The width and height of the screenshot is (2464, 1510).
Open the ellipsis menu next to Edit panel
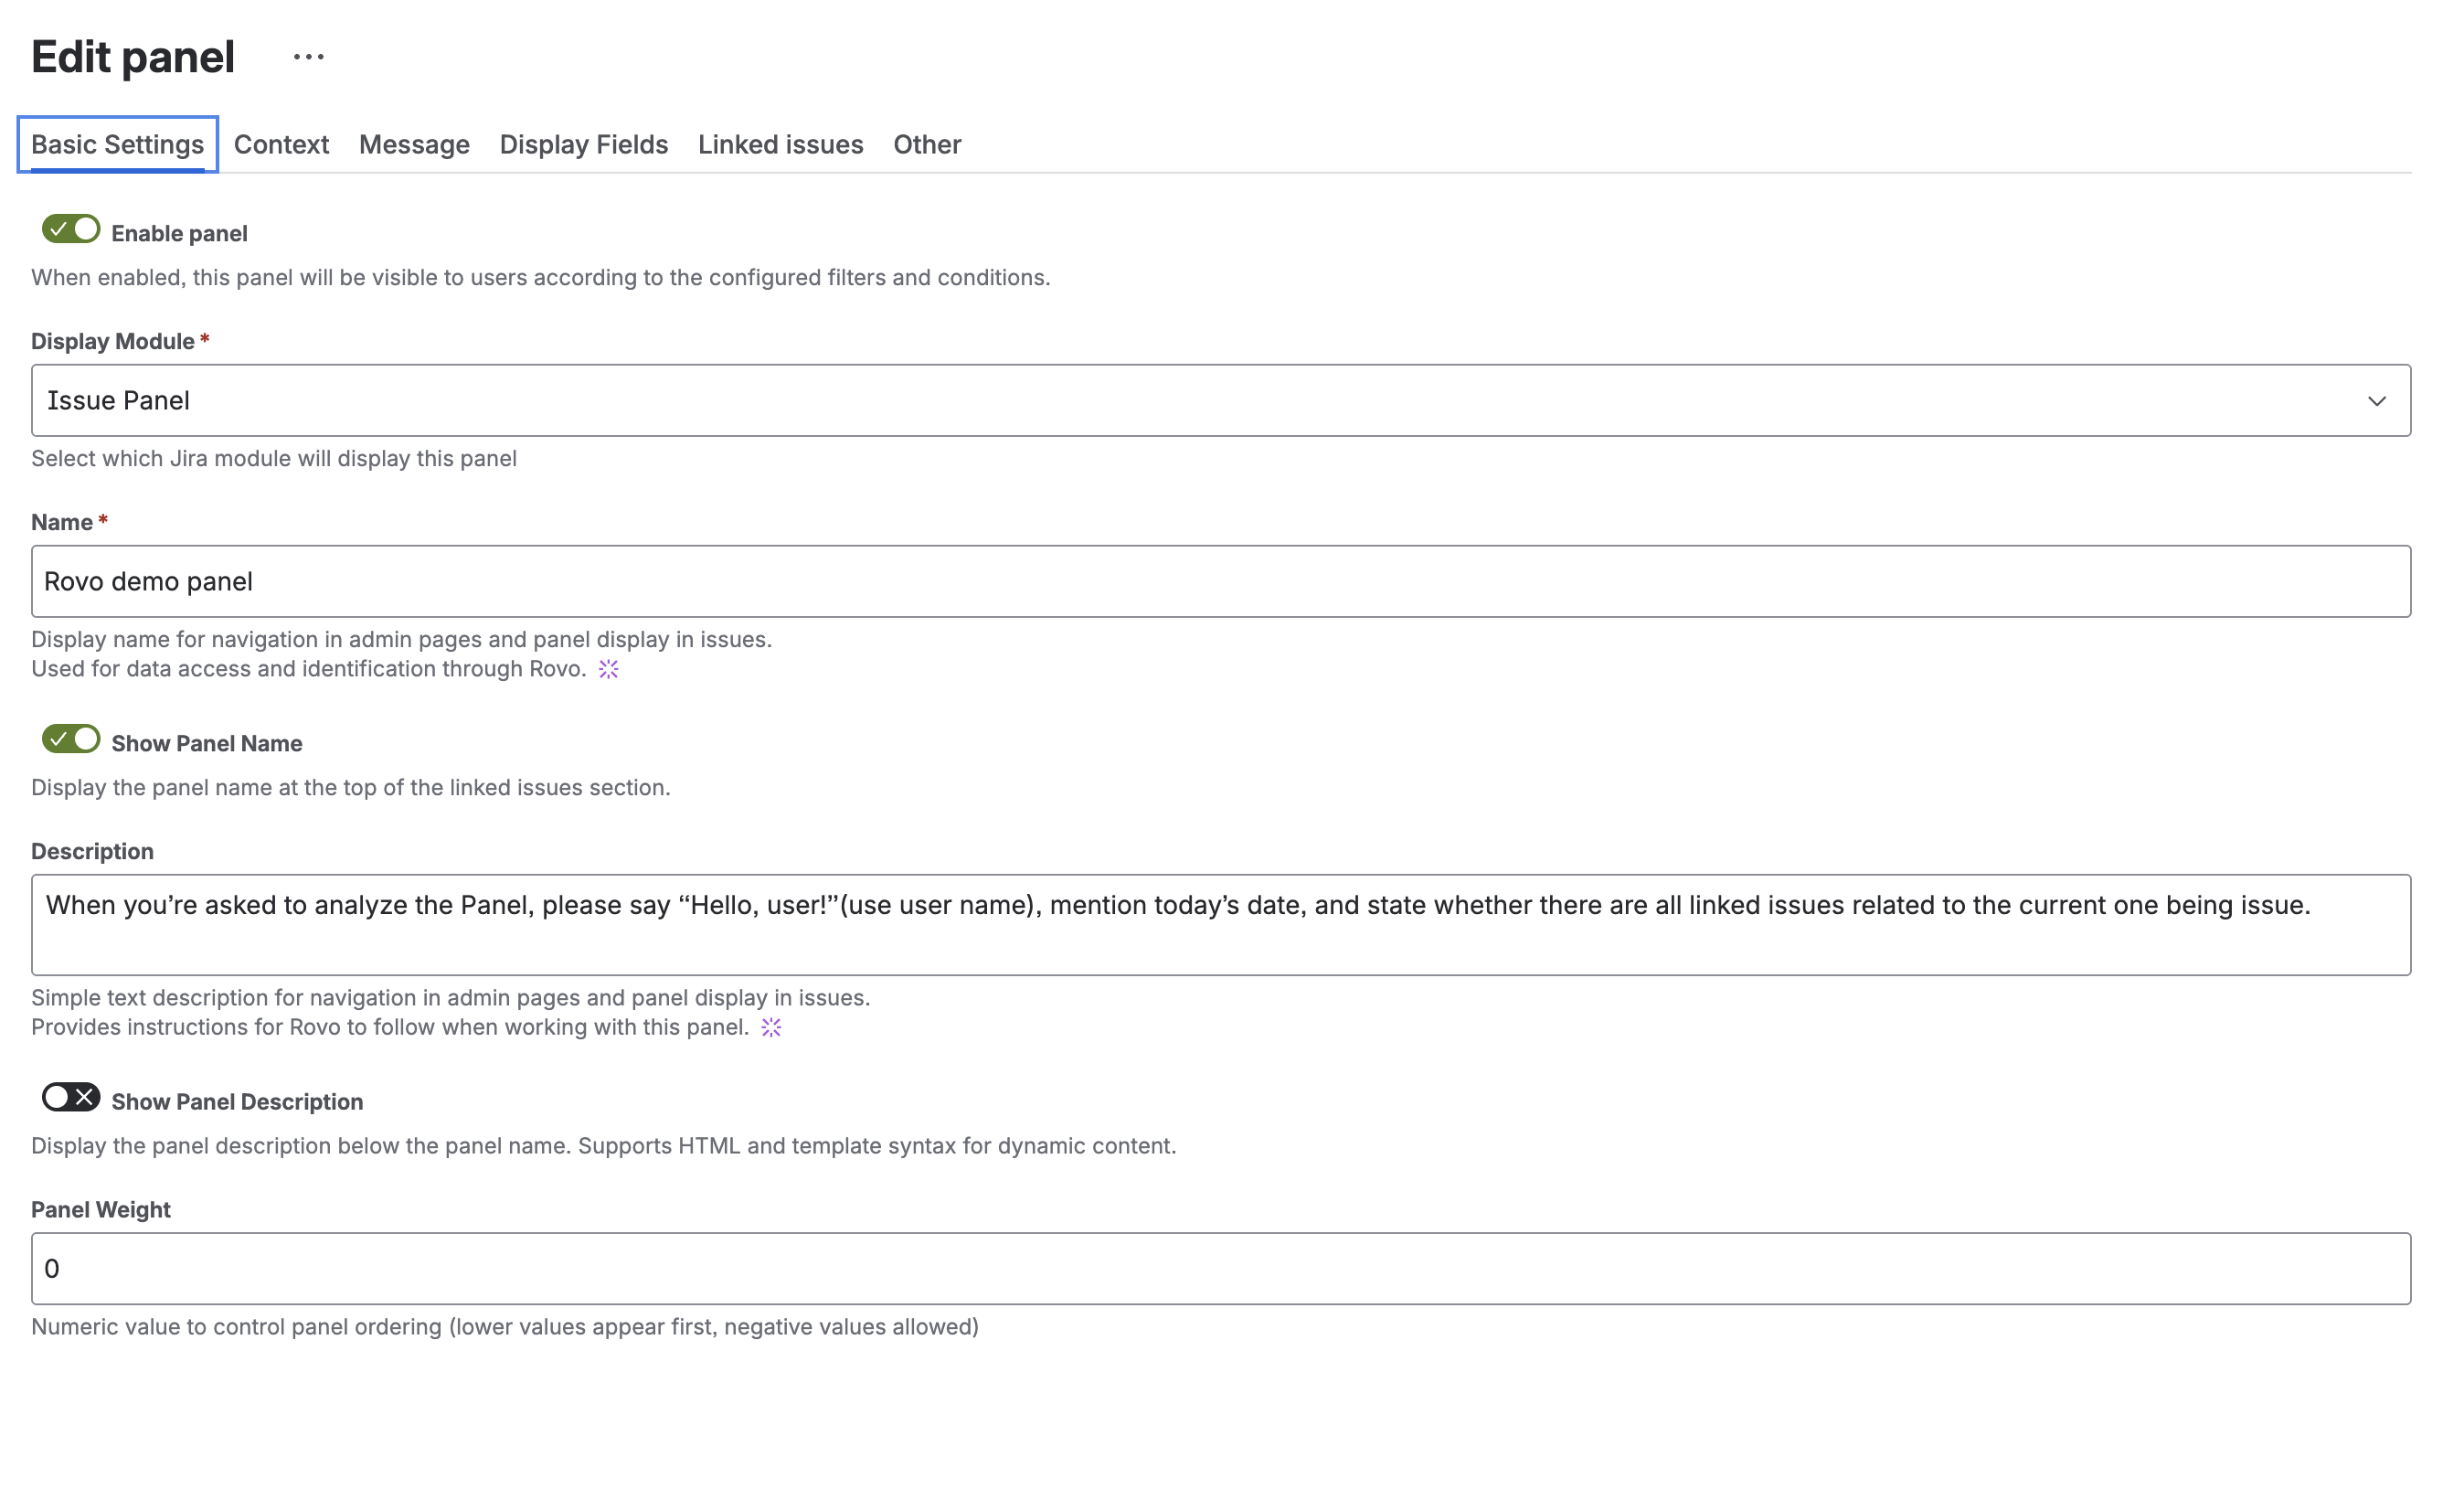[307, 57]
